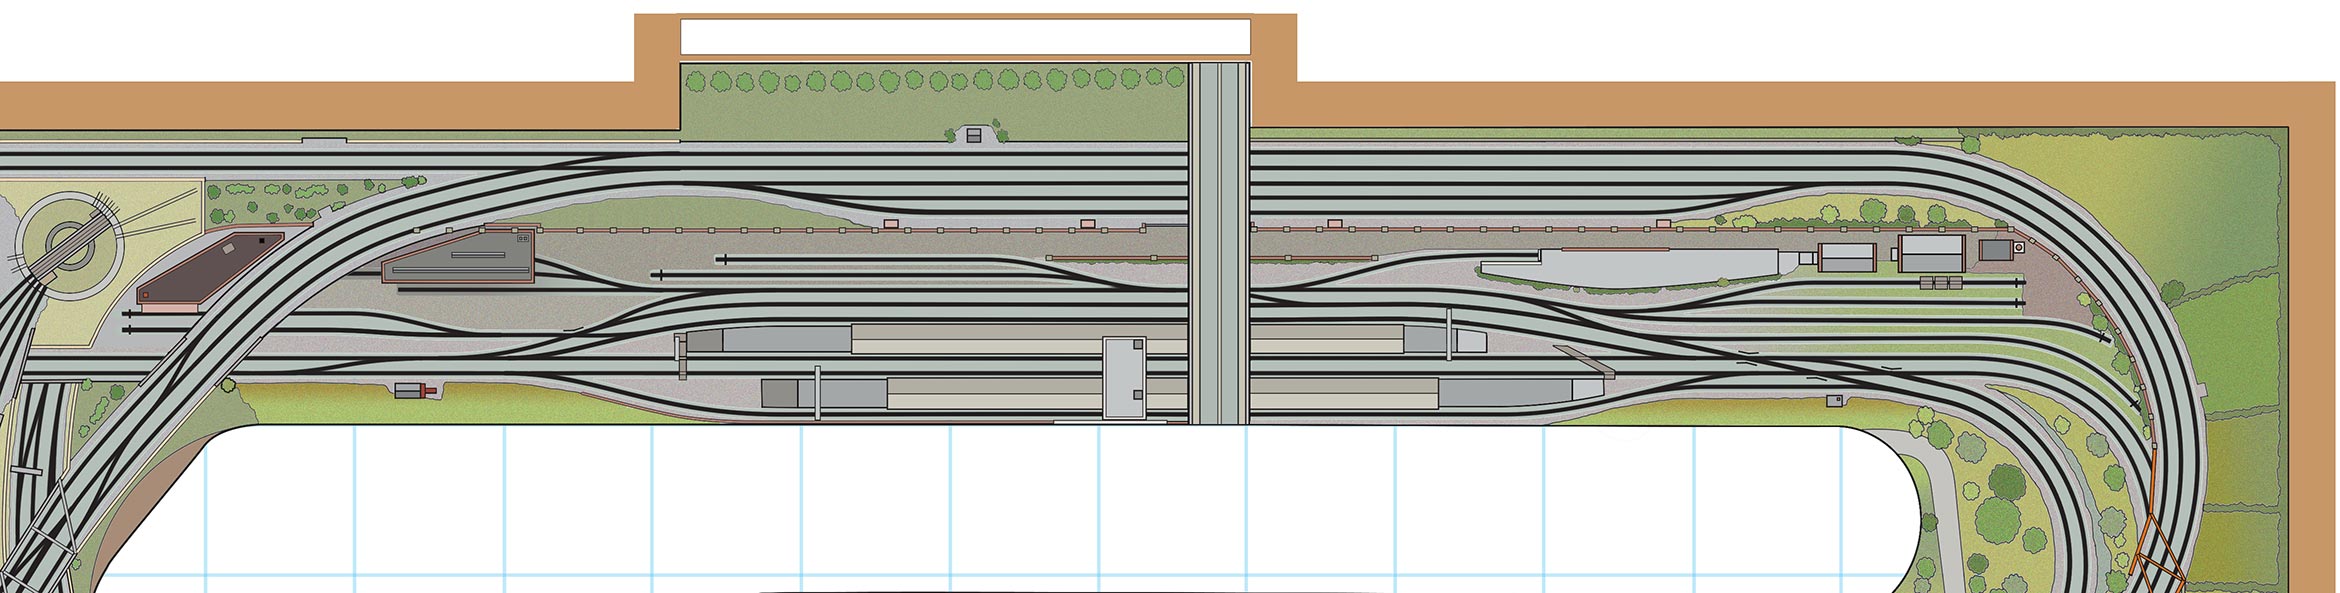
Task: Select the white rectangle at the top
Action: tap(965, 37)
